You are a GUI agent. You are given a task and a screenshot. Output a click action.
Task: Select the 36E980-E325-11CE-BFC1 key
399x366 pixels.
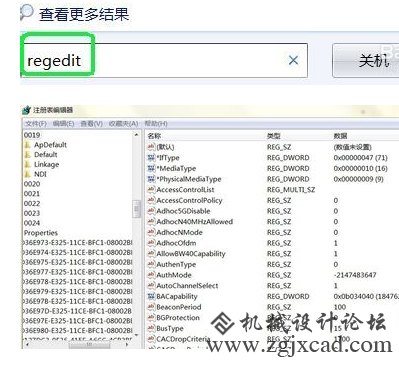click(x=77, y=330)
